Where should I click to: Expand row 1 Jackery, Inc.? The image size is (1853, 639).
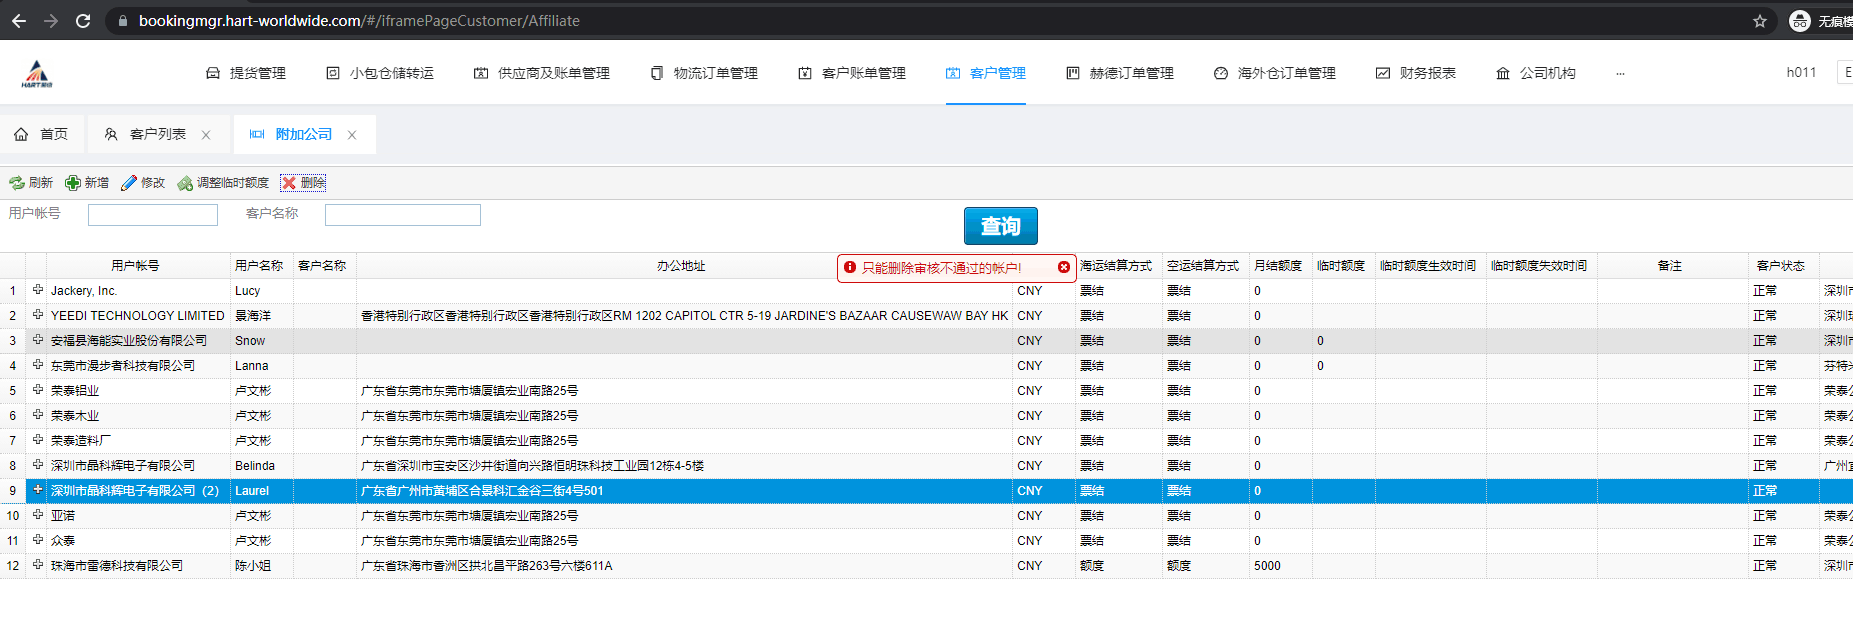pos(38,290)
